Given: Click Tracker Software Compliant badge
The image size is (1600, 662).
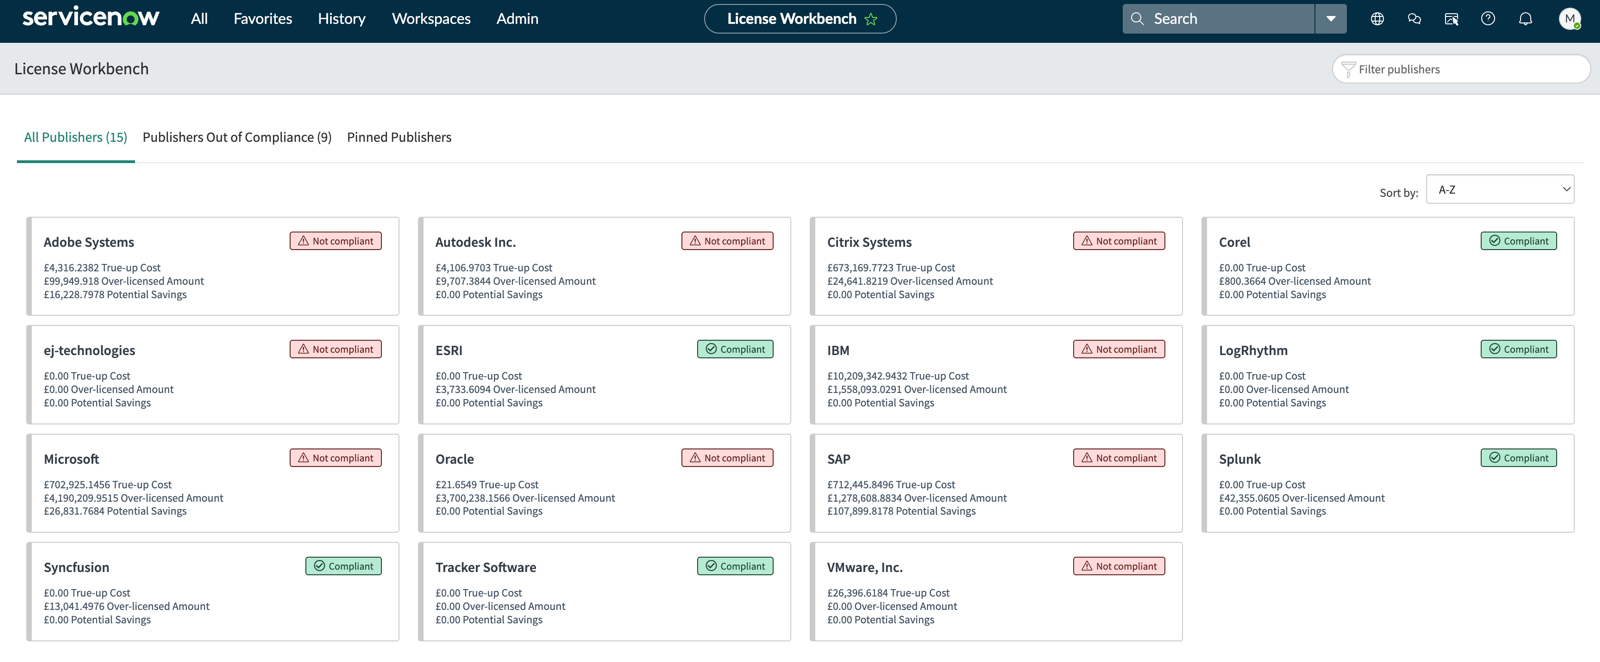Looking at the screenshot, I should tap(735, 566).
